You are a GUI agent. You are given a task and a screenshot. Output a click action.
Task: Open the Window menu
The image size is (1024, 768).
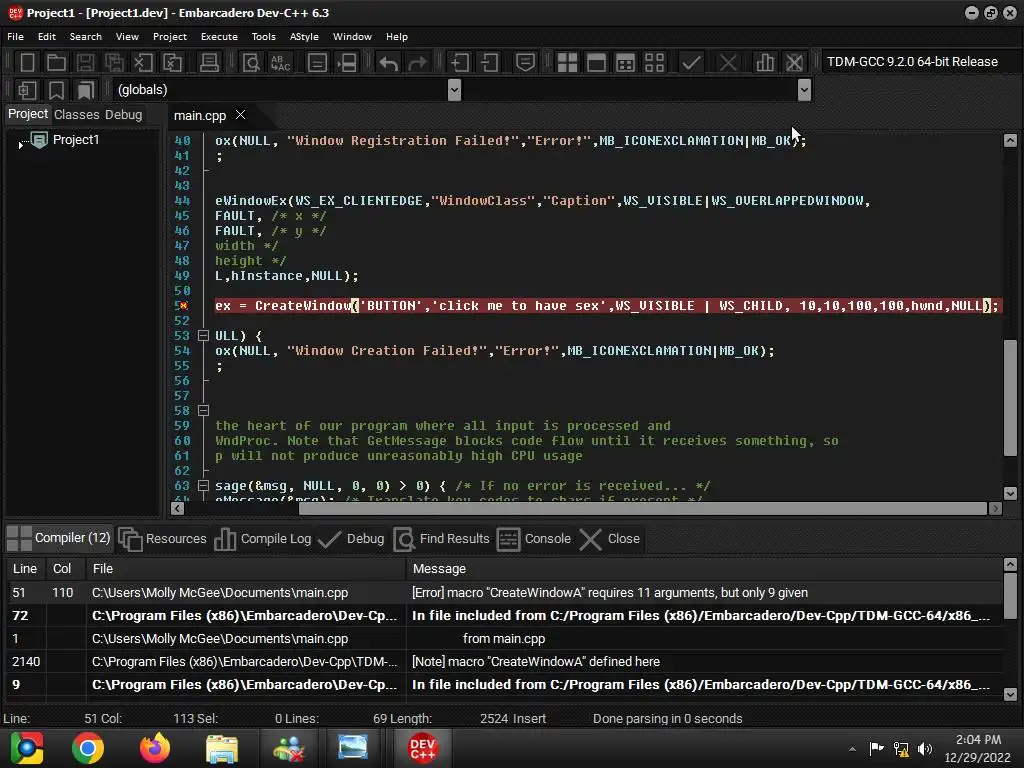click(x=352, y=37)
